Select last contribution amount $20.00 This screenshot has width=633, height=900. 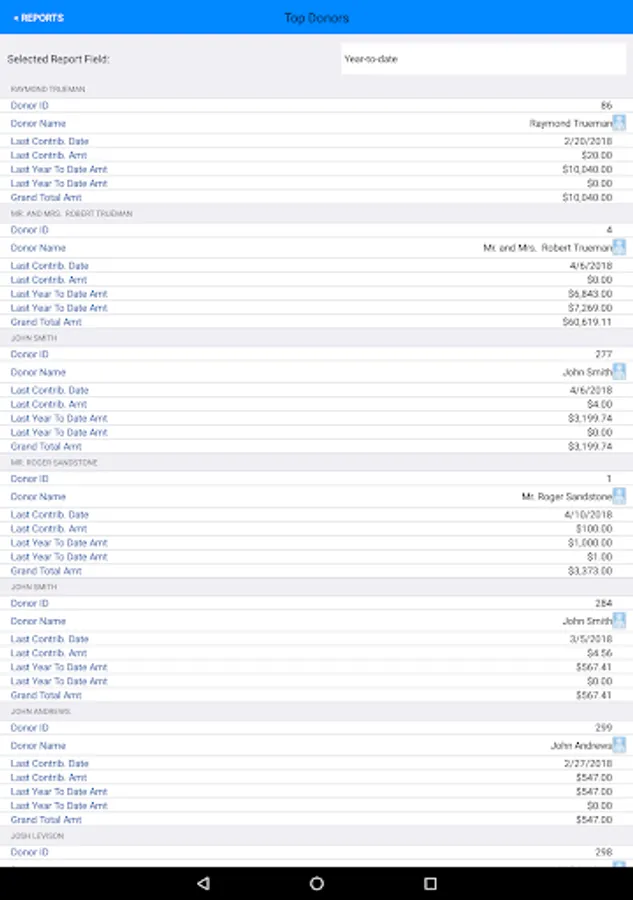click(597, 156)
